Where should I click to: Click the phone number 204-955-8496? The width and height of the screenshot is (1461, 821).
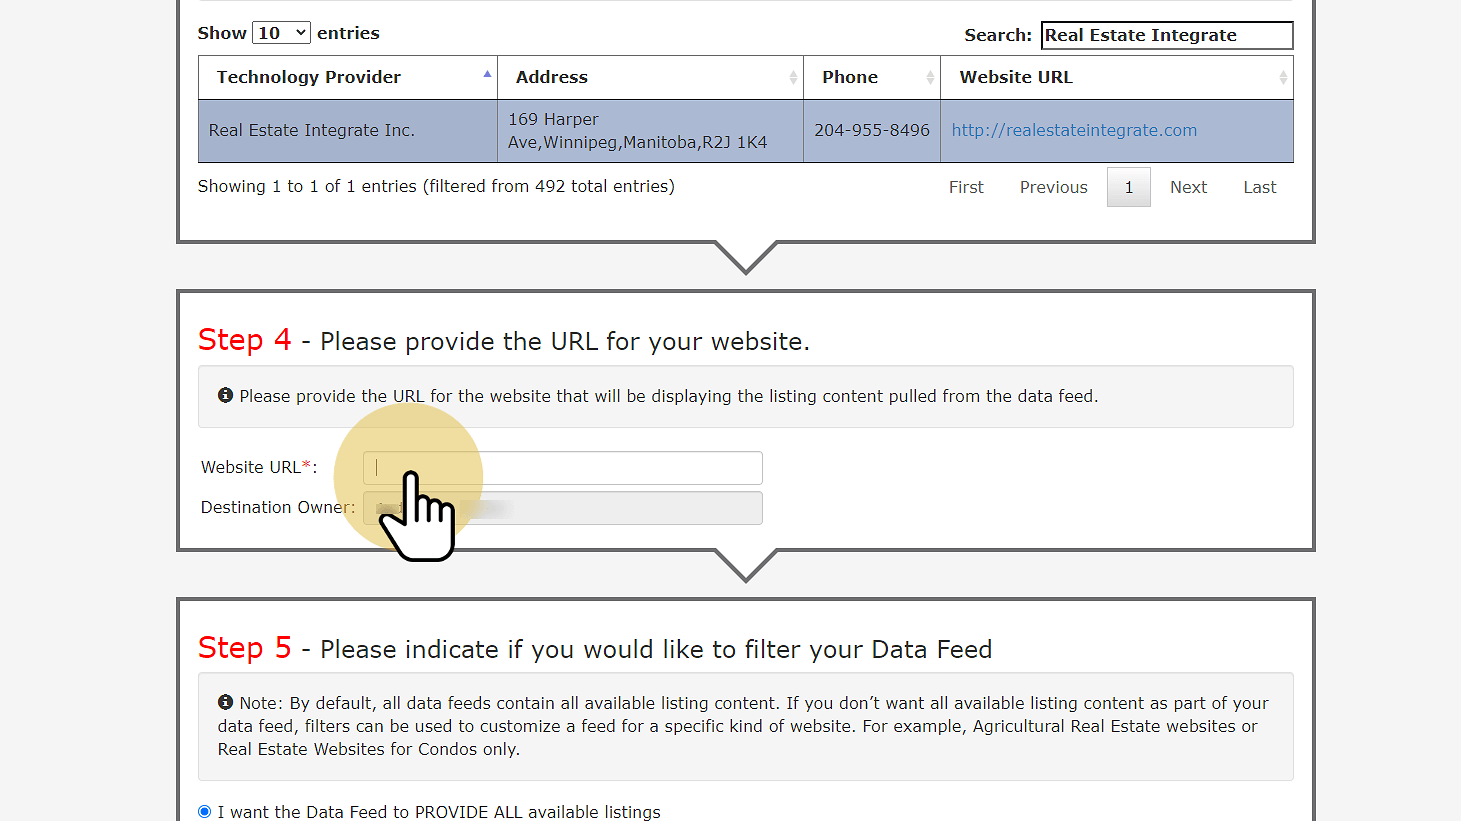(872, 130)
